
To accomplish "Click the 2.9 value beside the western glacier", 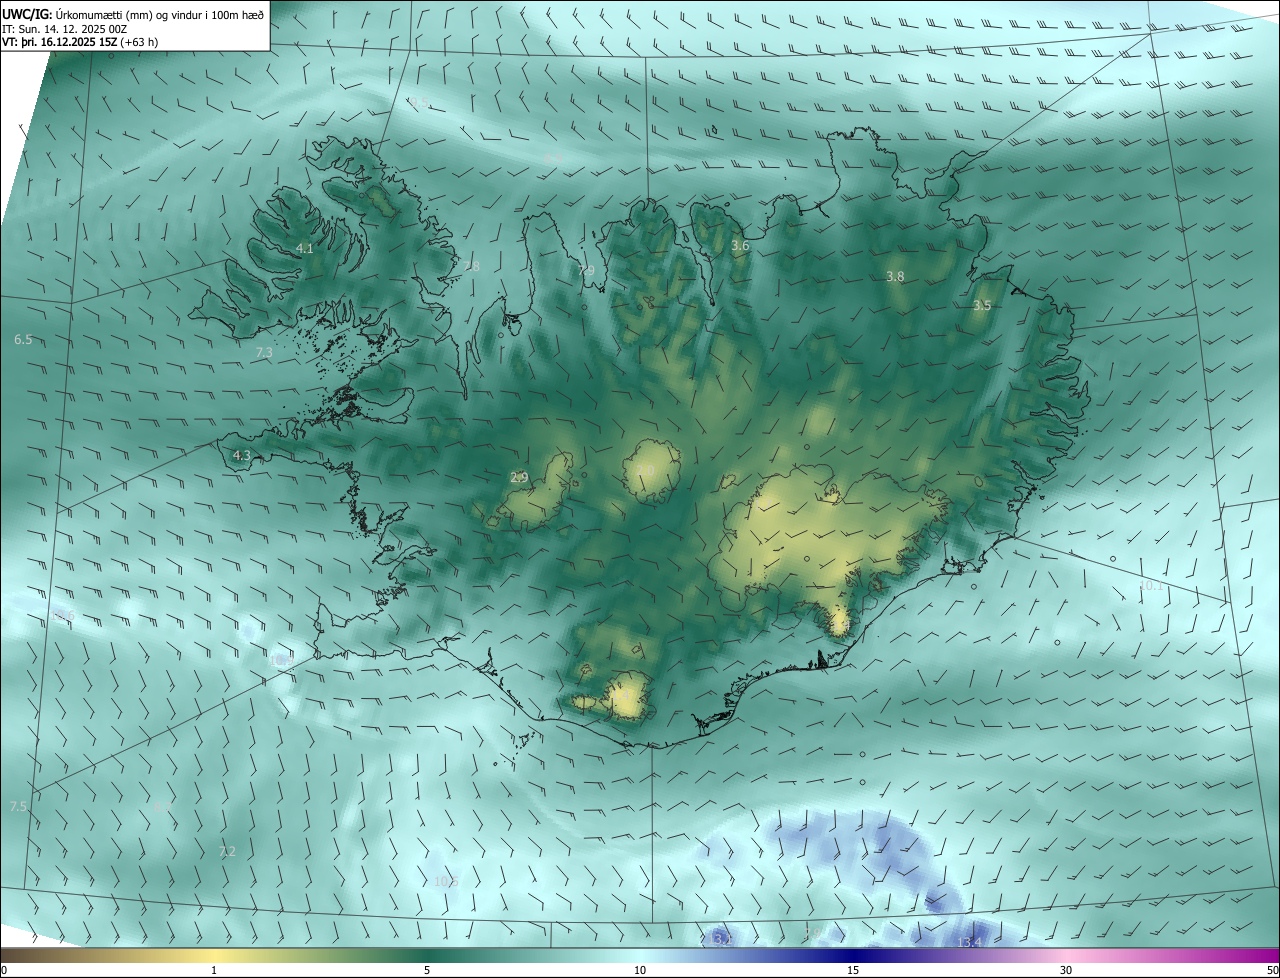I will 519,477.
